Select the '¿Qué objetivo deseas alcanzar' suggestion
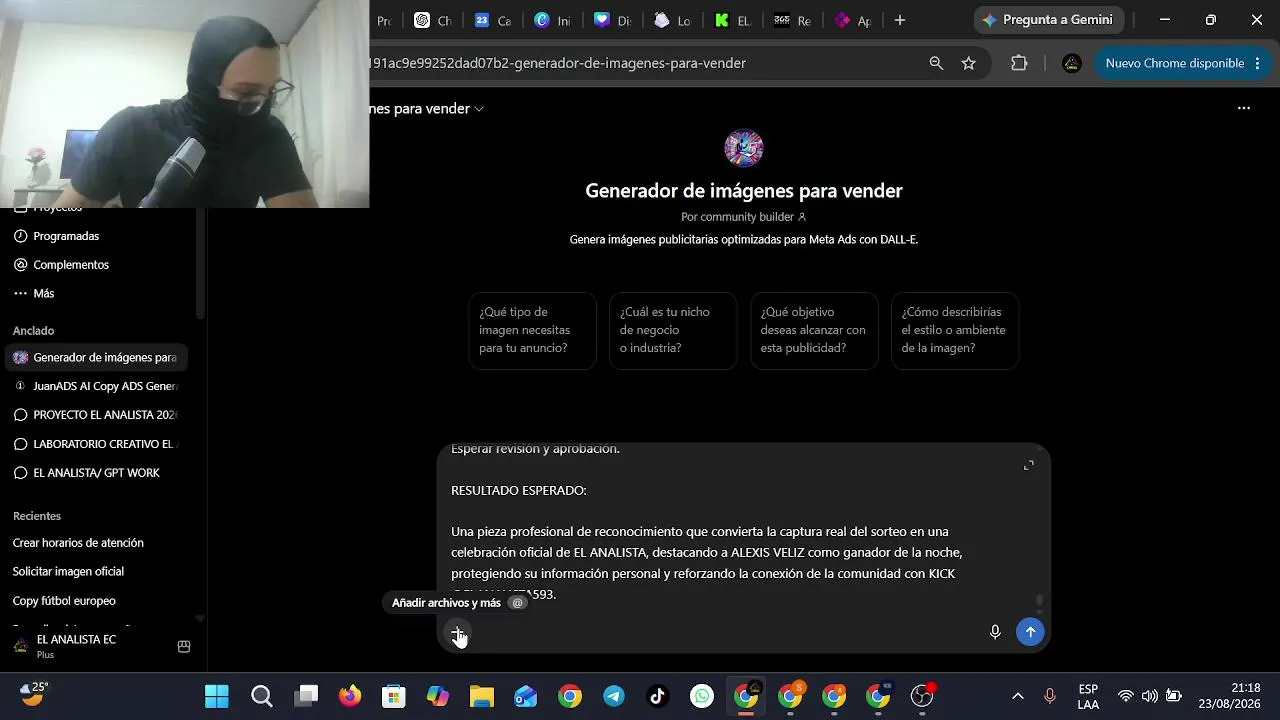 pyautogui.click(x=814, y=331)
